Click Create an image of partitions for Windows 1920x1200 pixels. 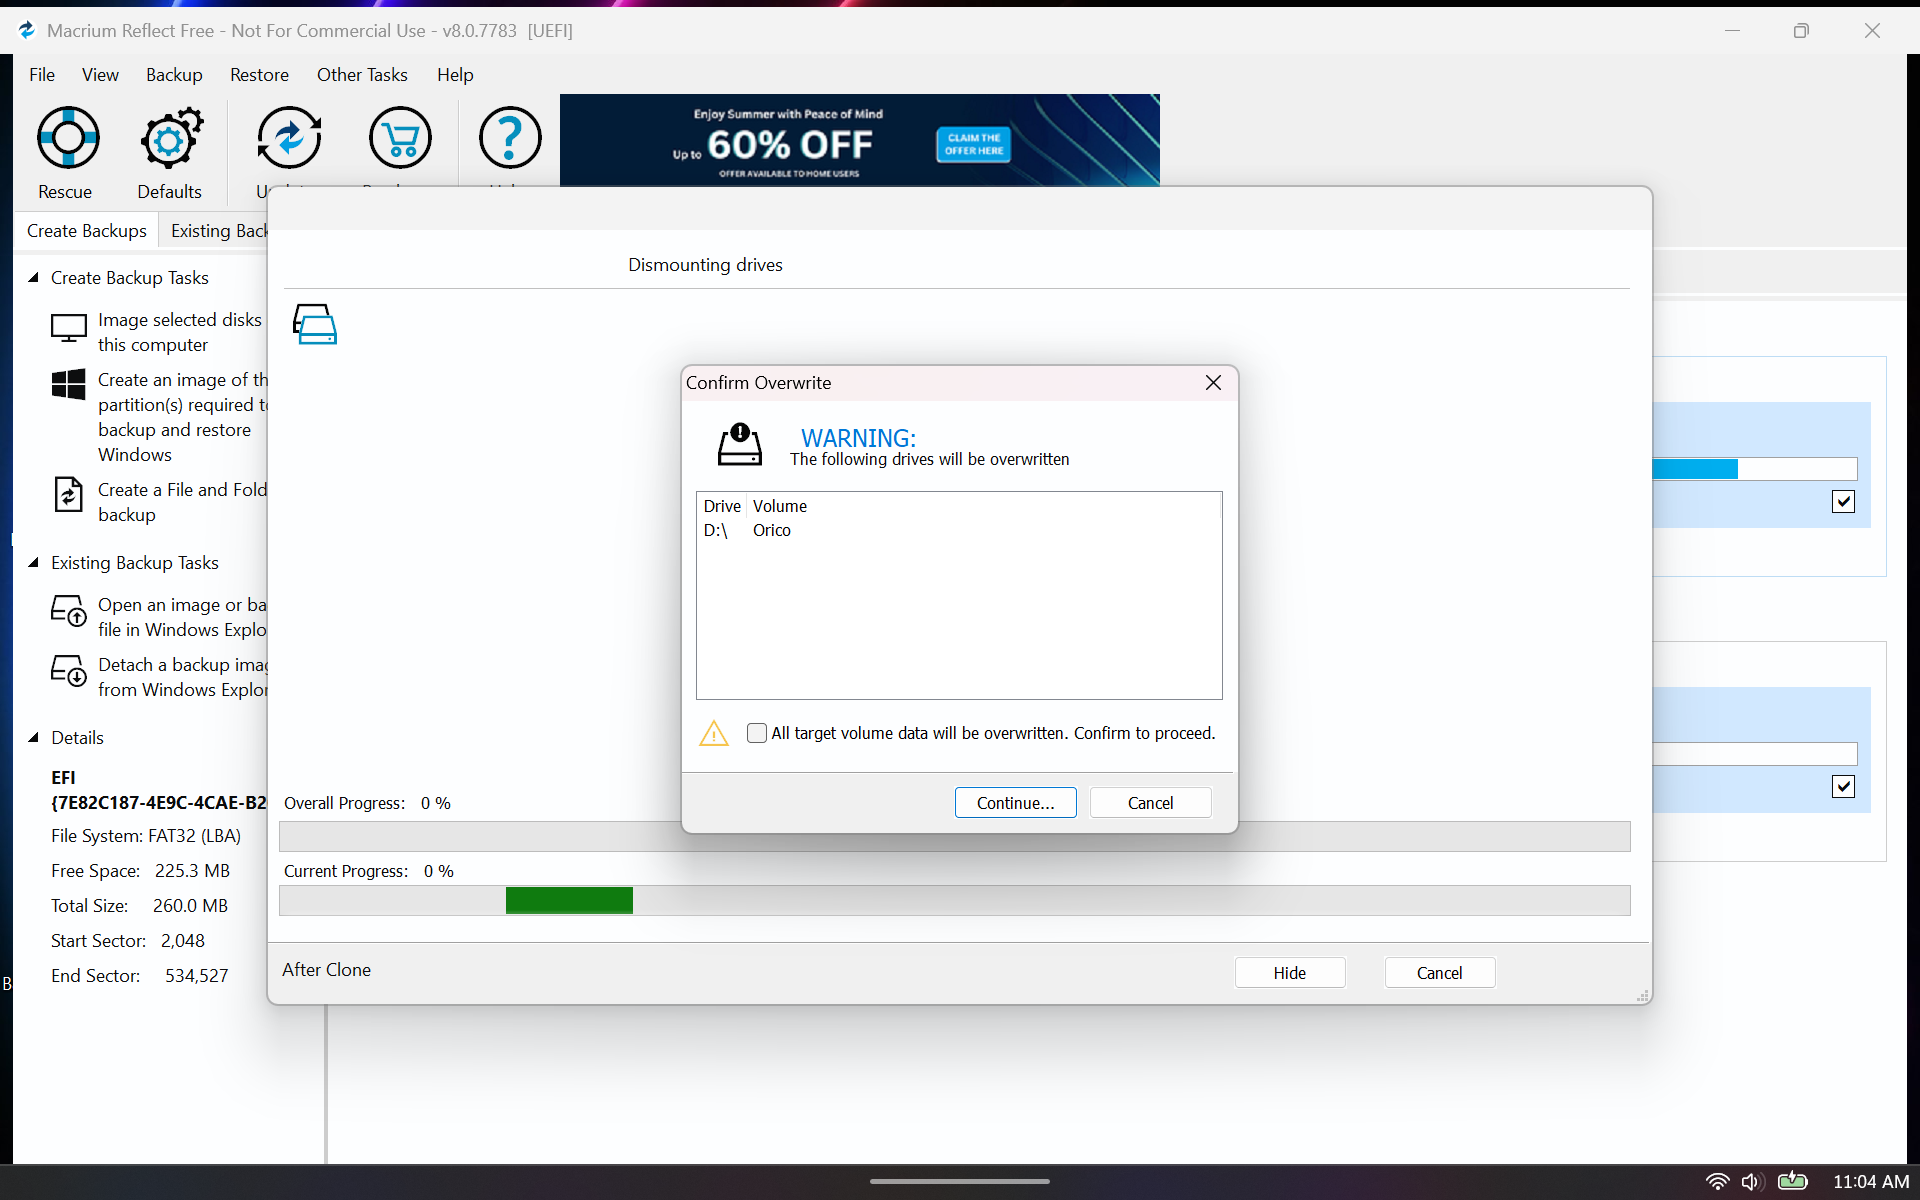click(183, 418)
